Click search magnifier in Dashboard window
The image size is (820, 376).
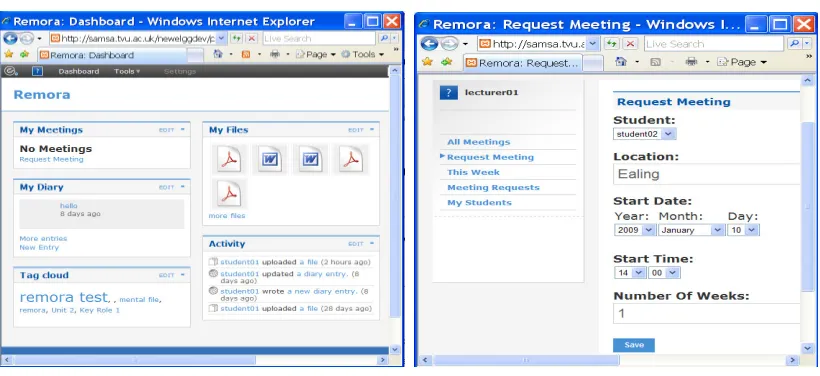(x=384, y=38)
